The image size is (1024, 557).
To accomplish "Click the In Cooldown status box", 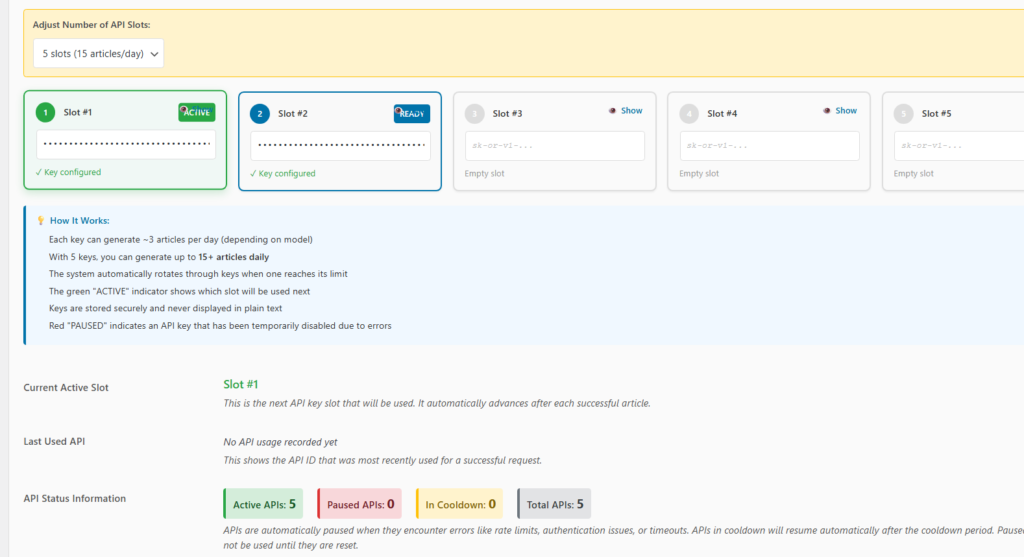I will point(460,504).
